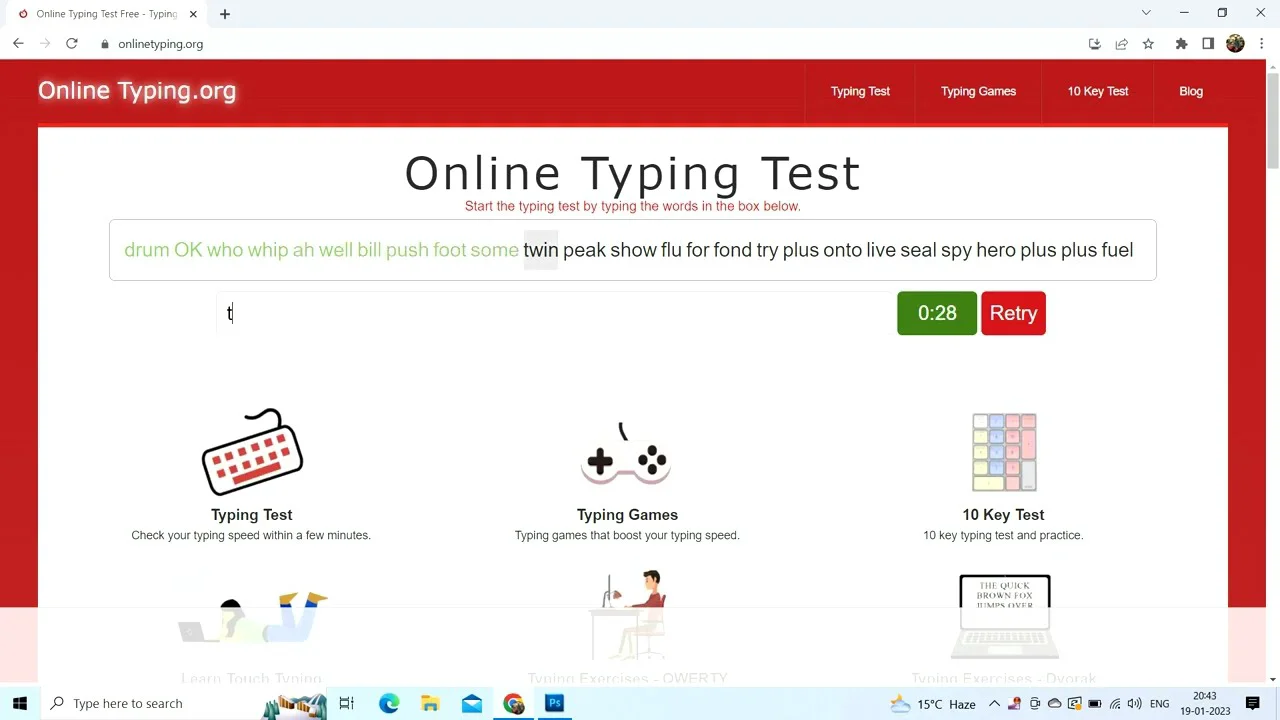1280x720 pixels.
Task: Go back with the browser back arrow
Action: coord(18,44)
